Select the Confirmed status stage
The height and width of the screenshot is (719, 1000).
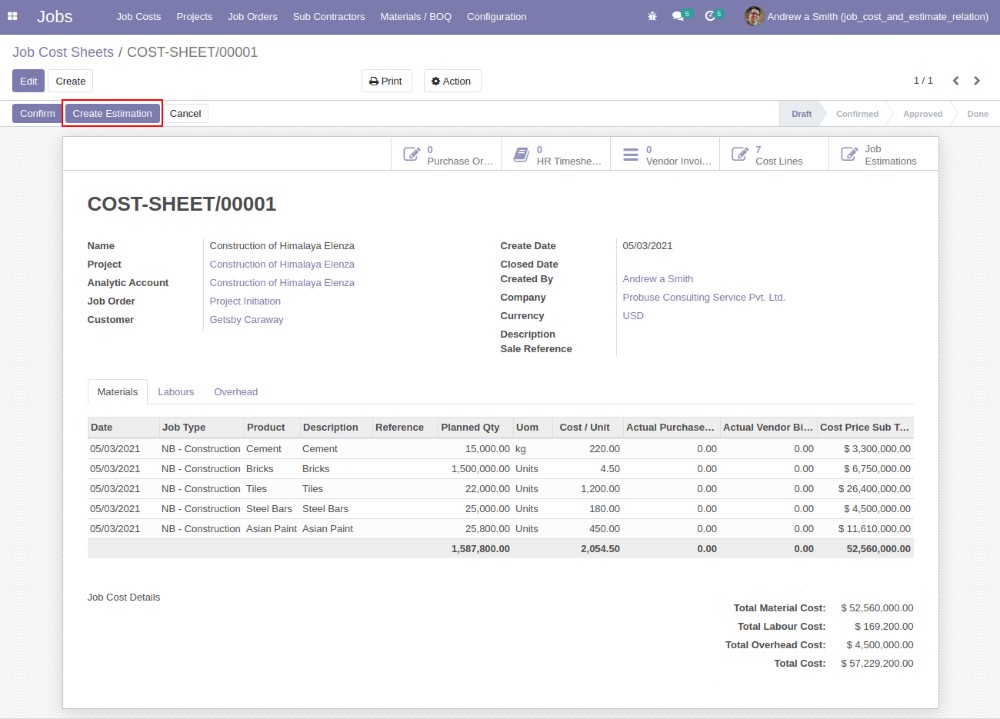[x=857, y=114]
